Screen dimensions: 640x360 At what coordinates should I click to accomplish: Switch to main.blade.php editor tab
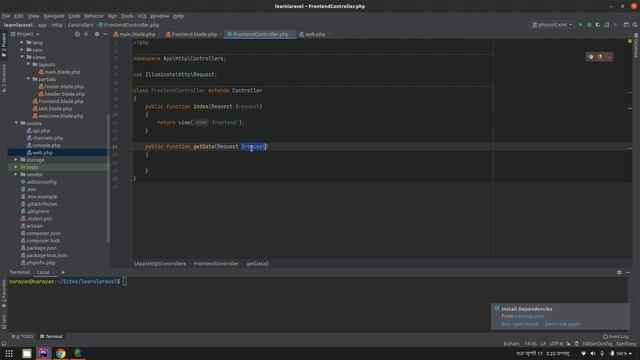coord(137,35)
